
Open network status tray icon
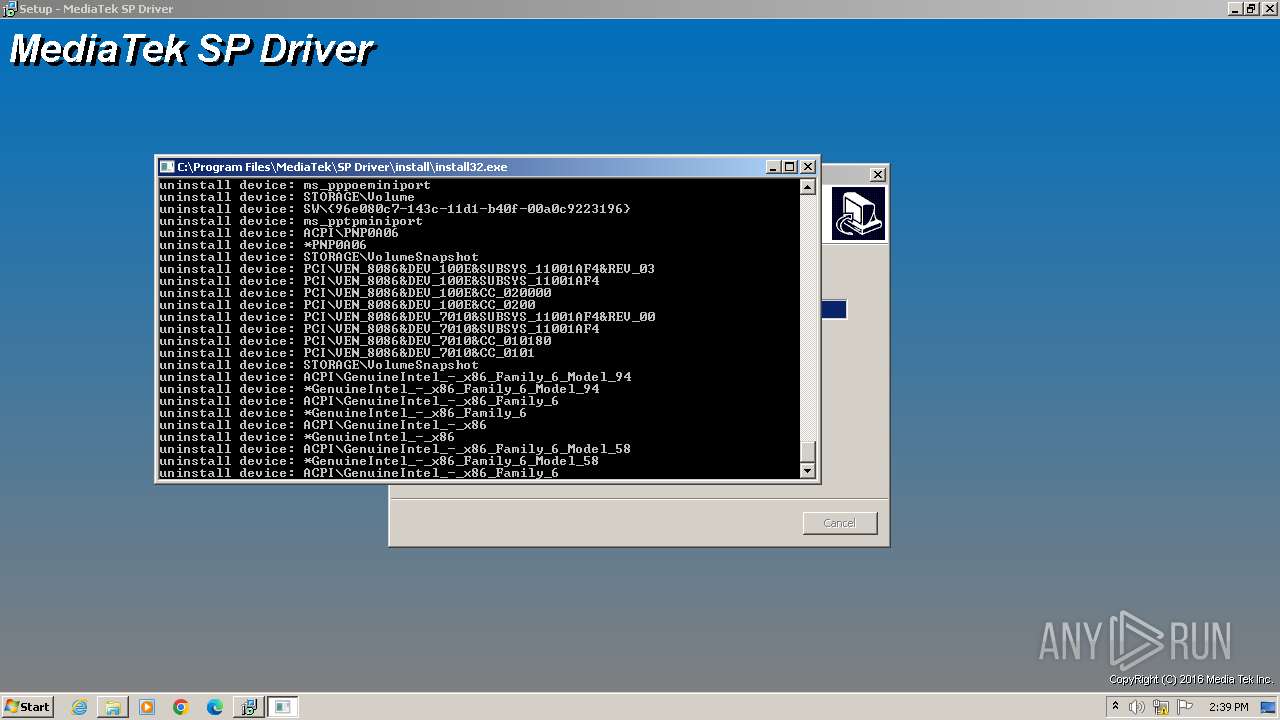(1161, 707)
